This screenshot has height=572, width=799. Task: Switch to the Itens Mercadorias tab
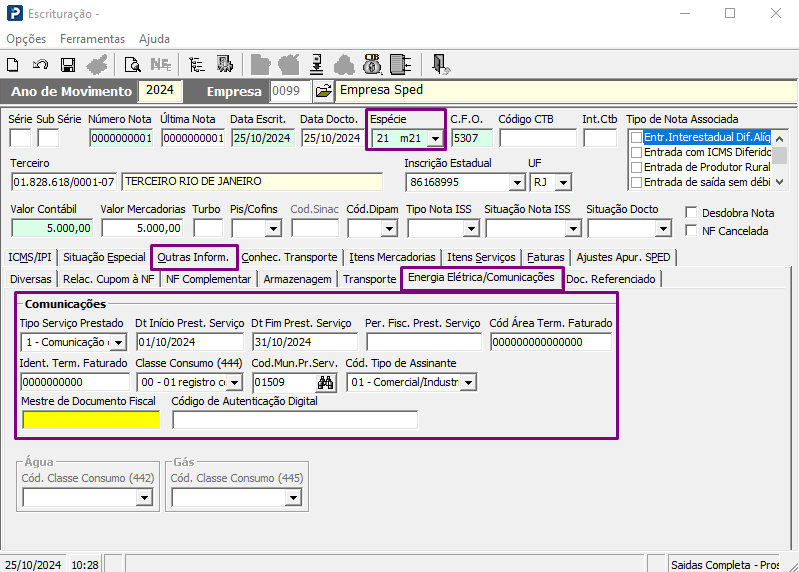click(392, 257)
